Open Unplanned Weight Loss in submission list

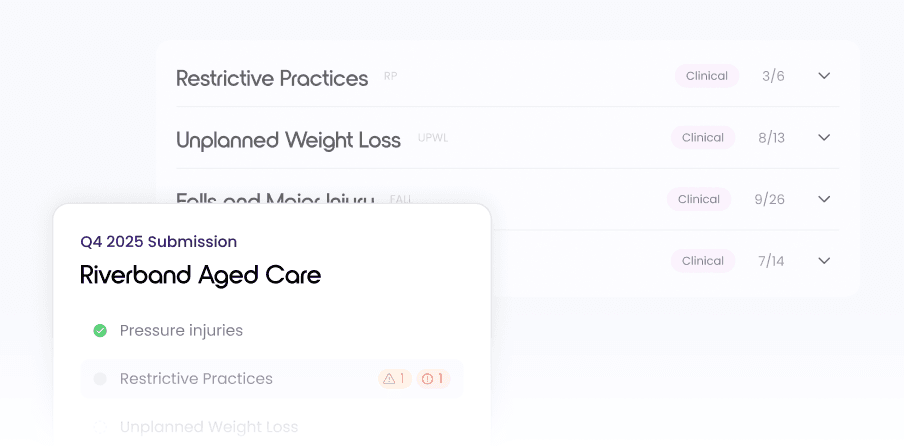pyautogui.click(x=209, y=426)
